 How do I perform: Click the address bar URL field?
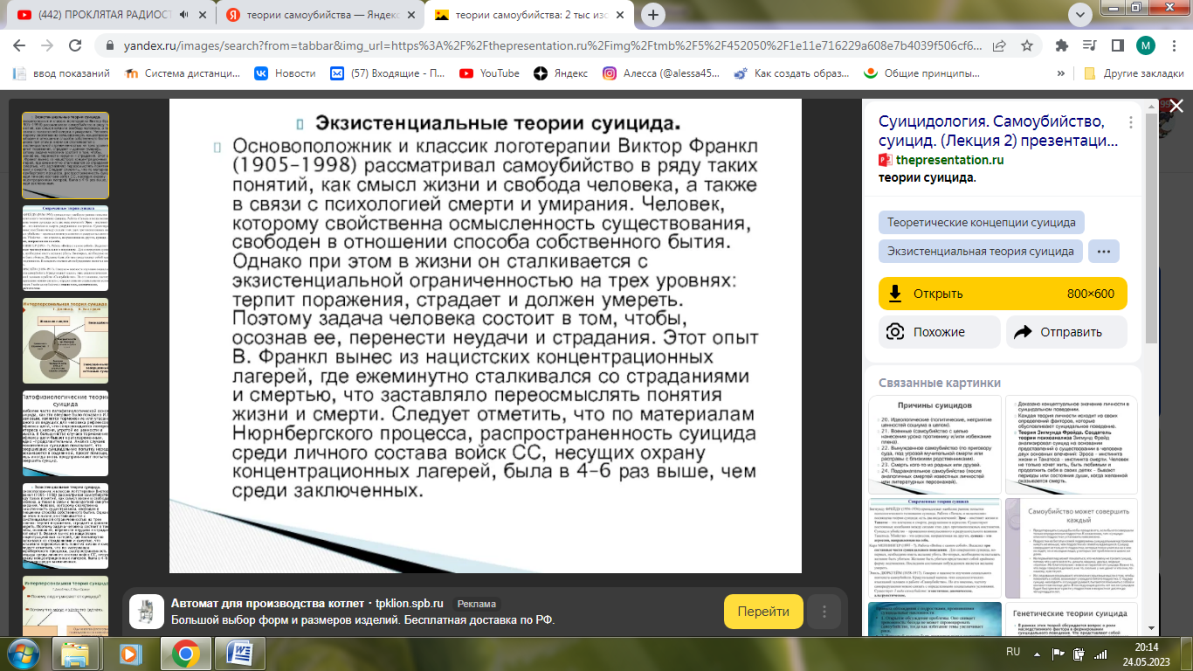(x=552, y=46)
